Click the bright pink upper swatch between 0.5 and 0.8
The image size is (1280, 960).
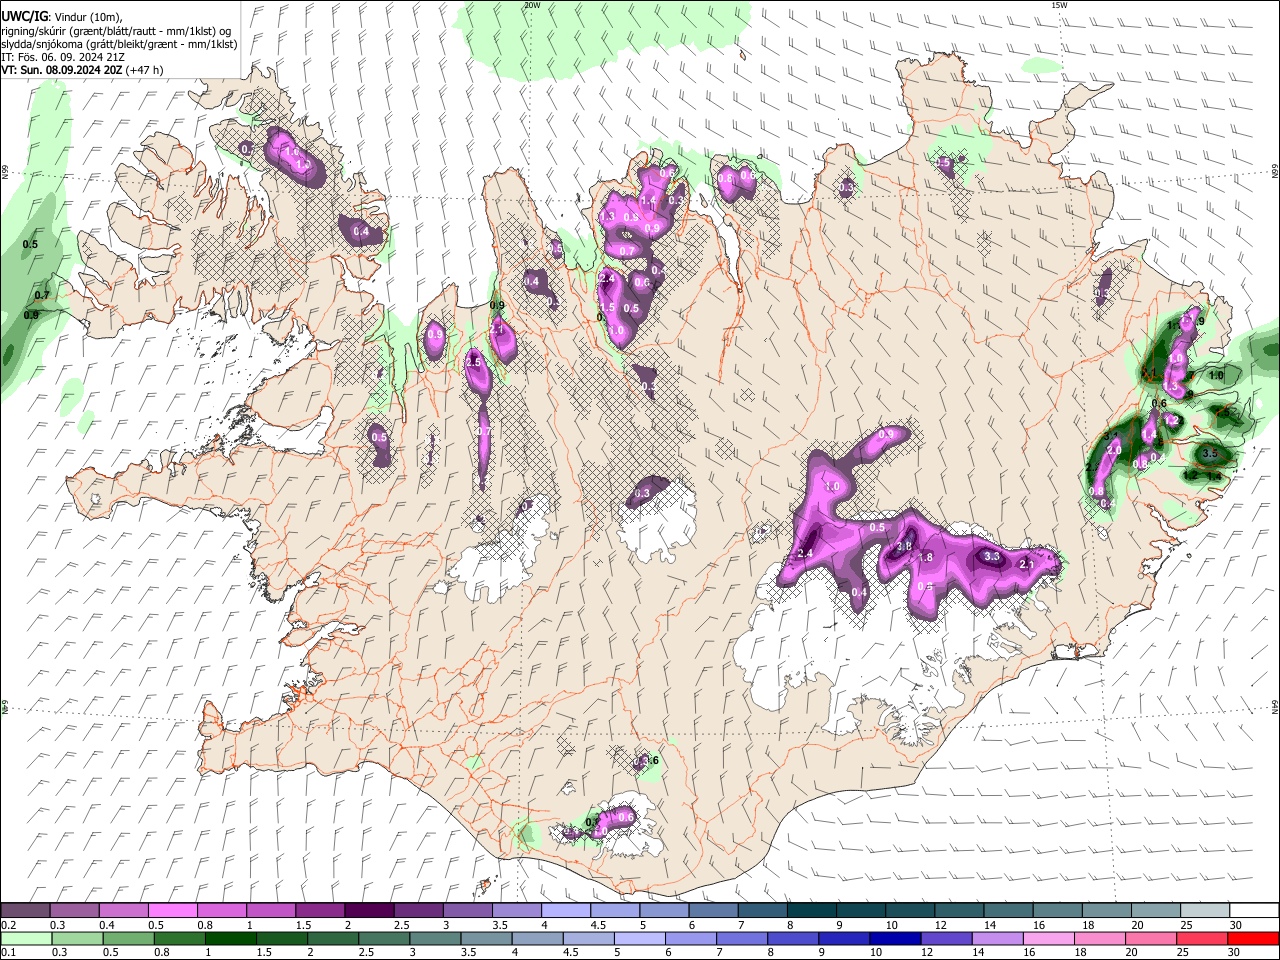click(172, 911)
